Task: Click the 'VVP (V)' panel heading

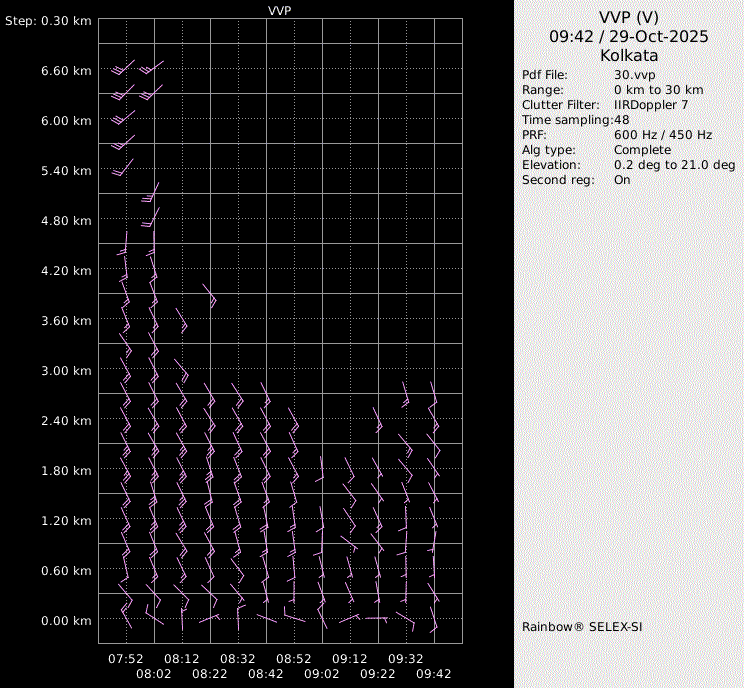Action: pyautogui.click(x=628, y=17)
